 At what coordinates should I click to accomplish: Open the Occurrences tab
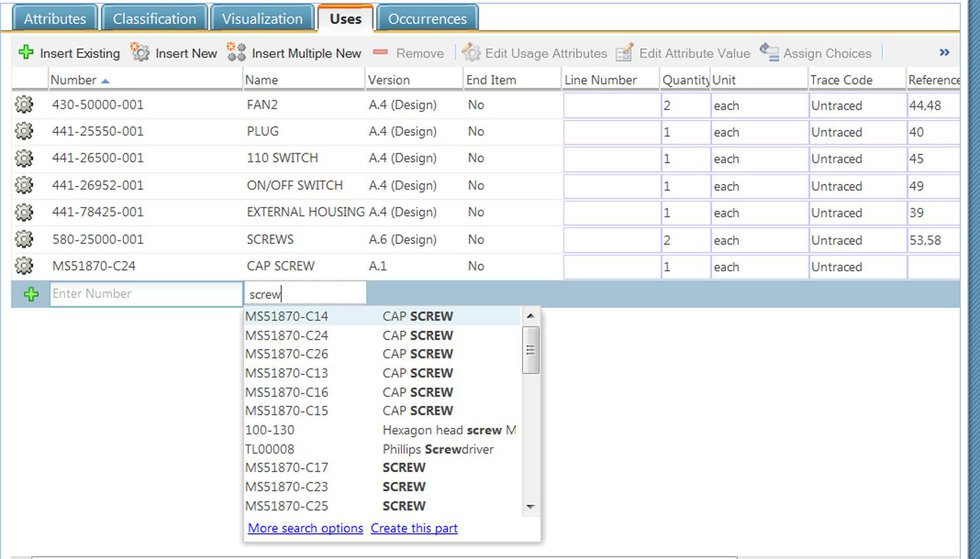(x=427, y=19)
